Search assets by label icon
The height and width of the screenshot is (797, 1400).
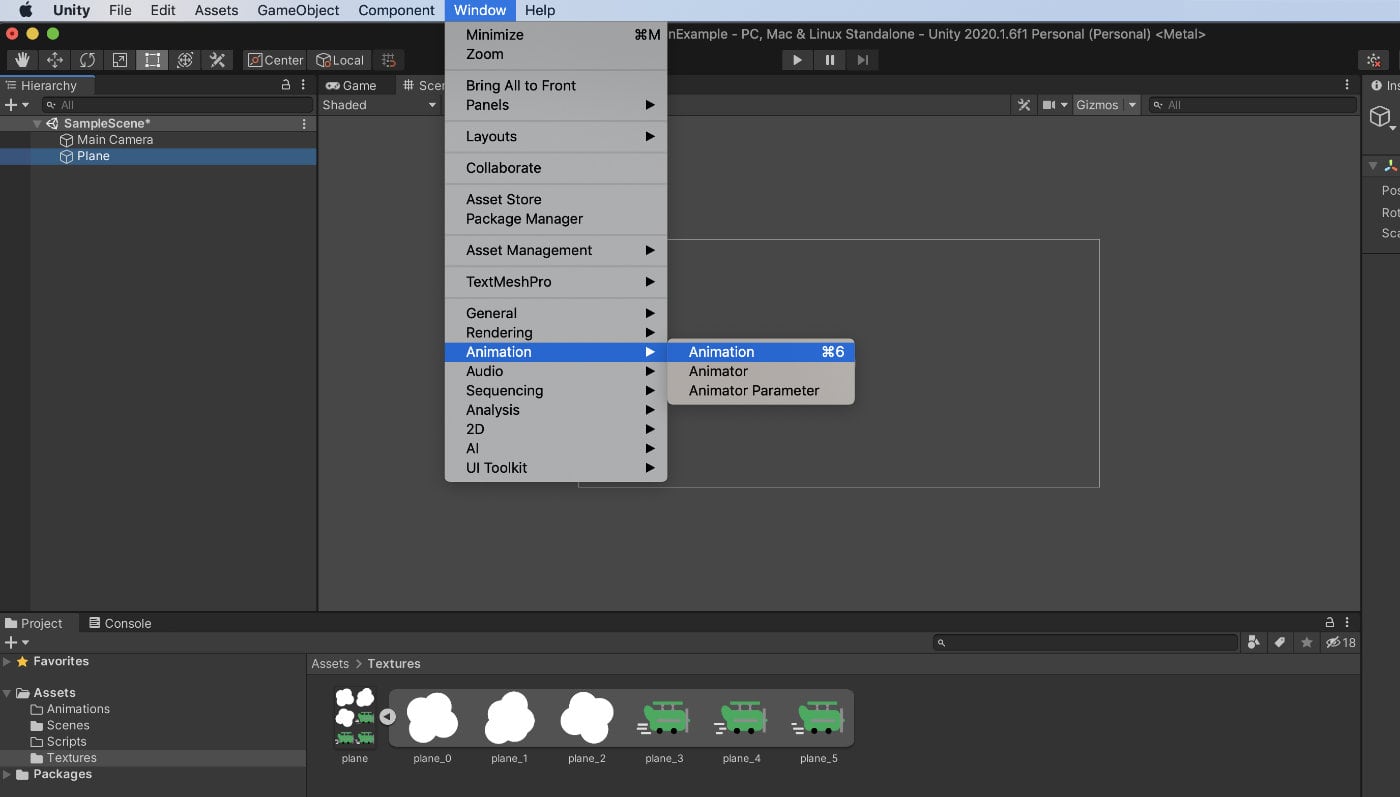click(x=1280, y=643)
